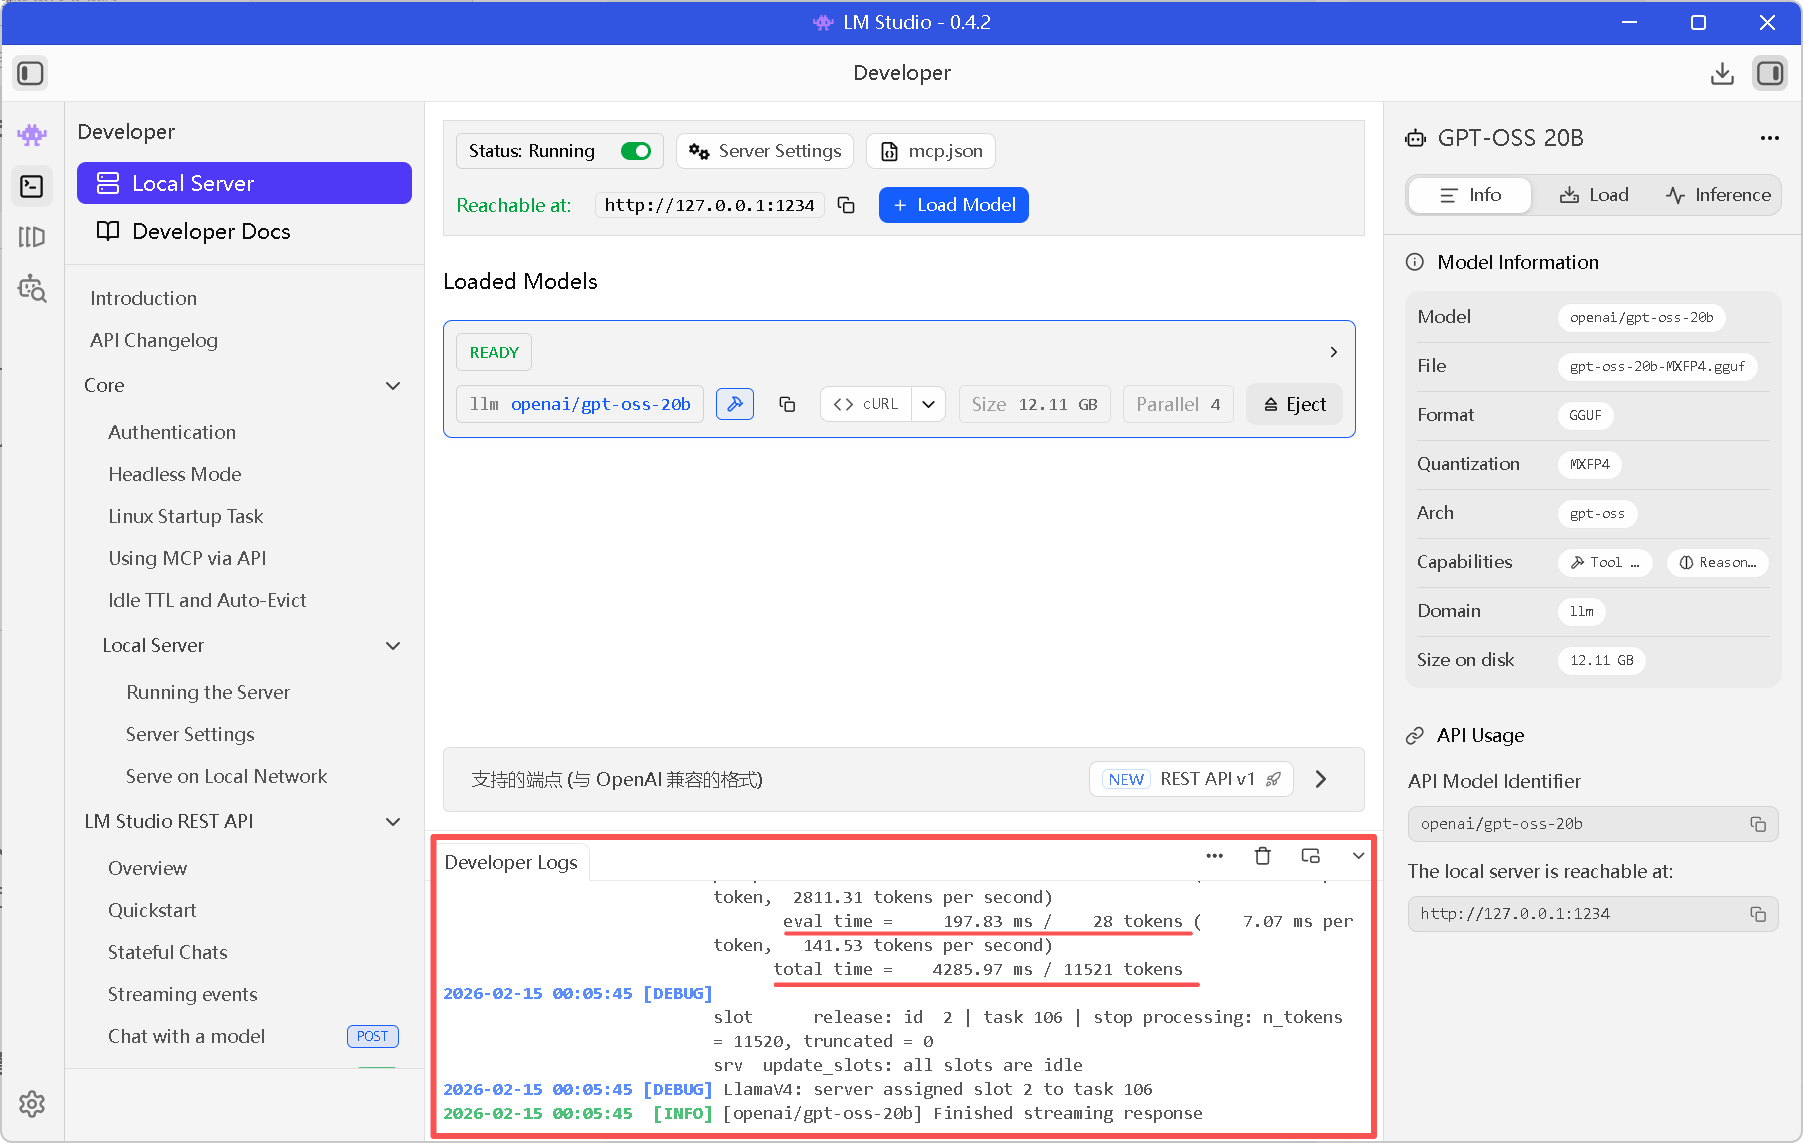Collapse the Developer Logs panel chevron
The width and height of the screenshot is (1803, 1143).
pyautogui.click(x=1358, y=856)
